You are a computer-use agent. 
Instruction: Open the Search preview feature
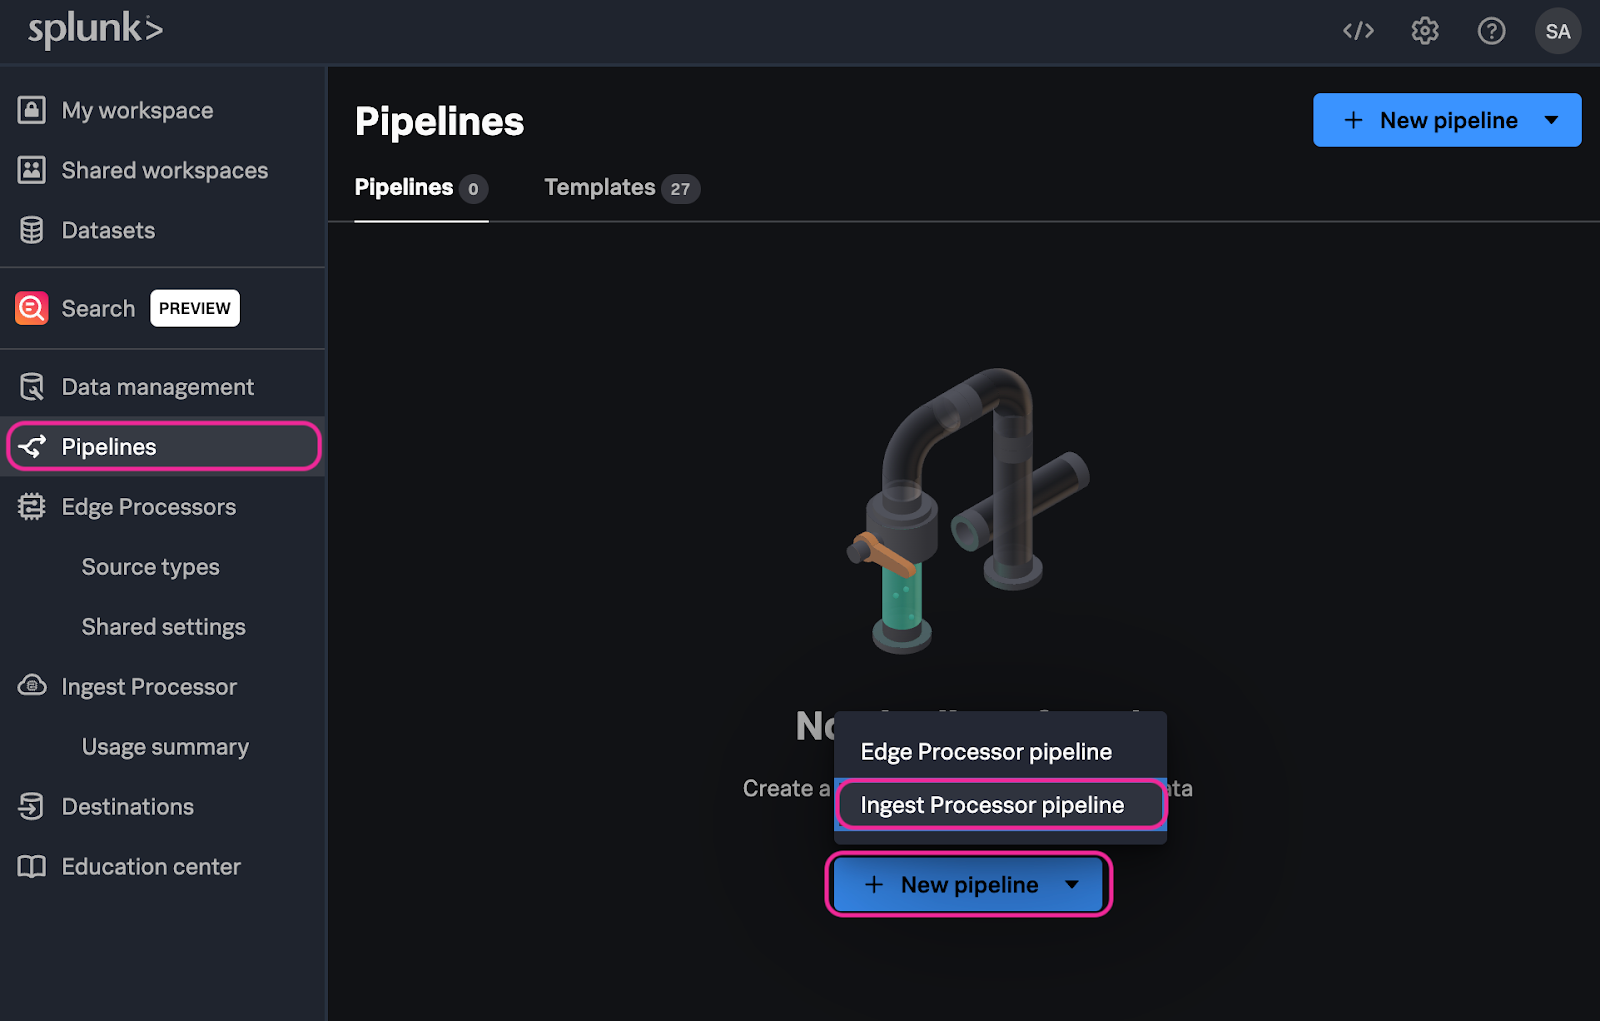[x=97, y=308]
